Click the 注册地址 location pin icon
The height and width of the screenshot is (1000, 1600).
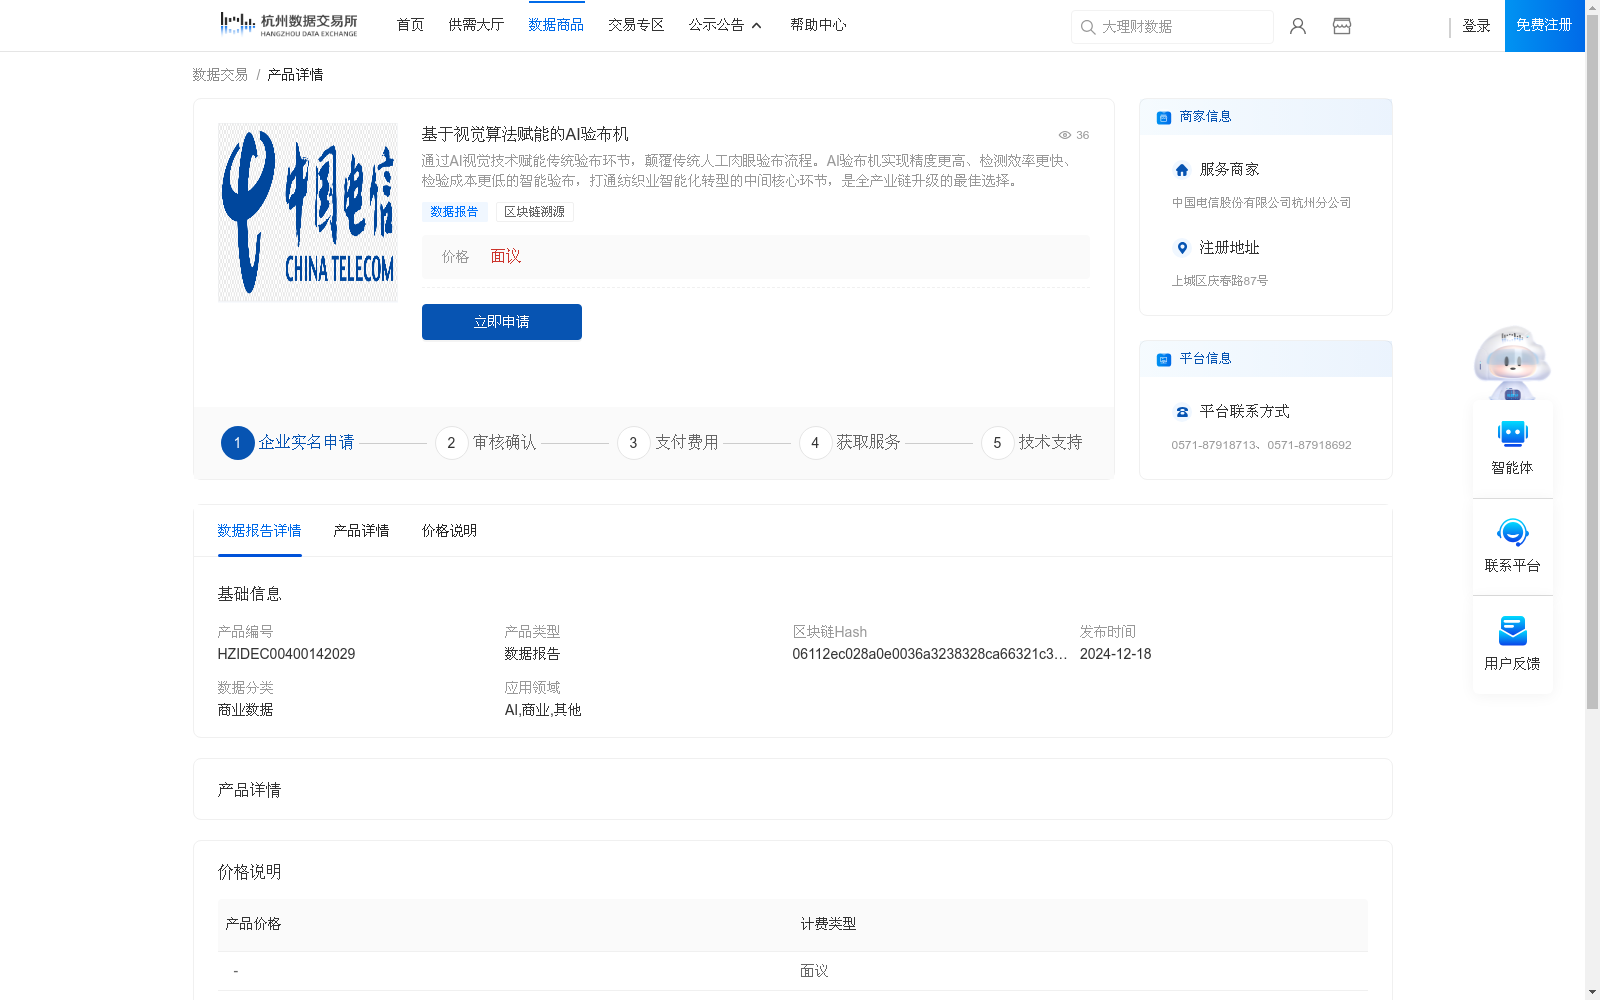1182,248
